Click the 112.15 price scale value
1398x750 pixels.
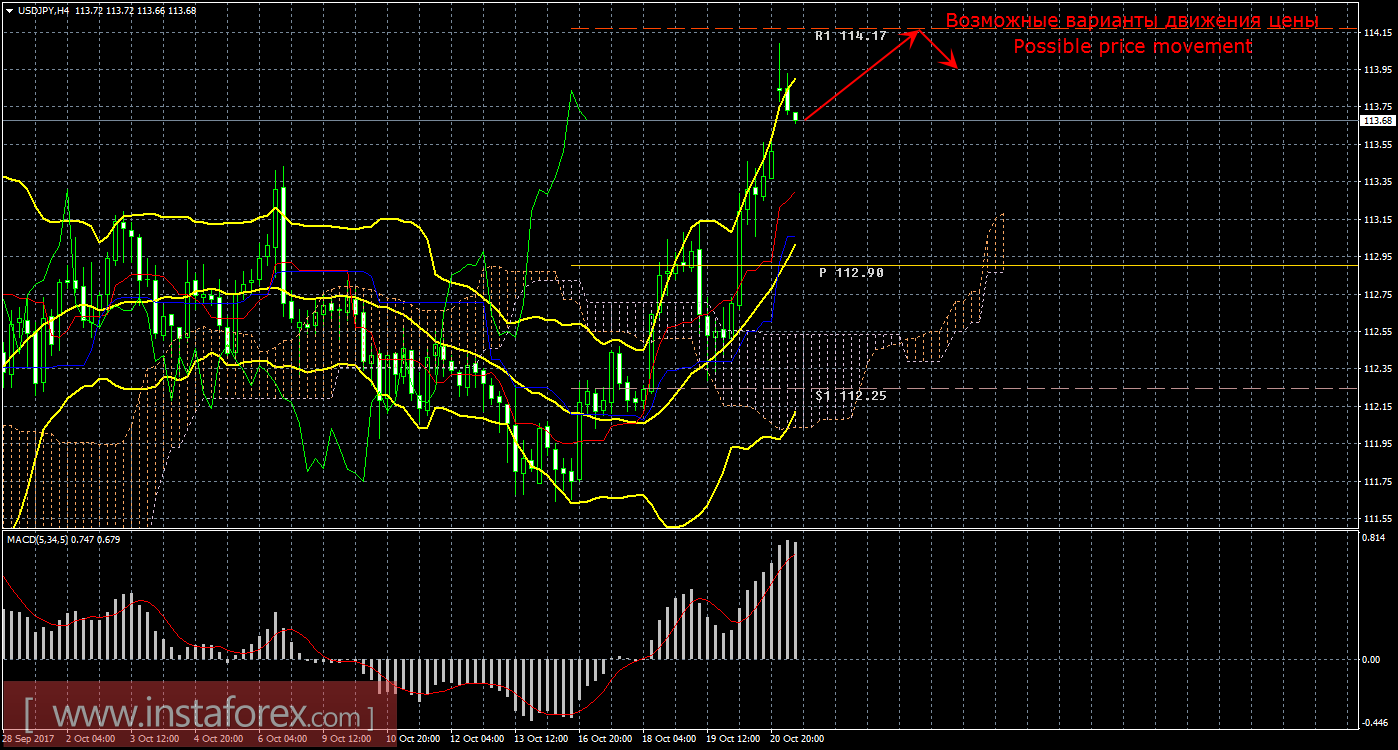pos(1378,407)
